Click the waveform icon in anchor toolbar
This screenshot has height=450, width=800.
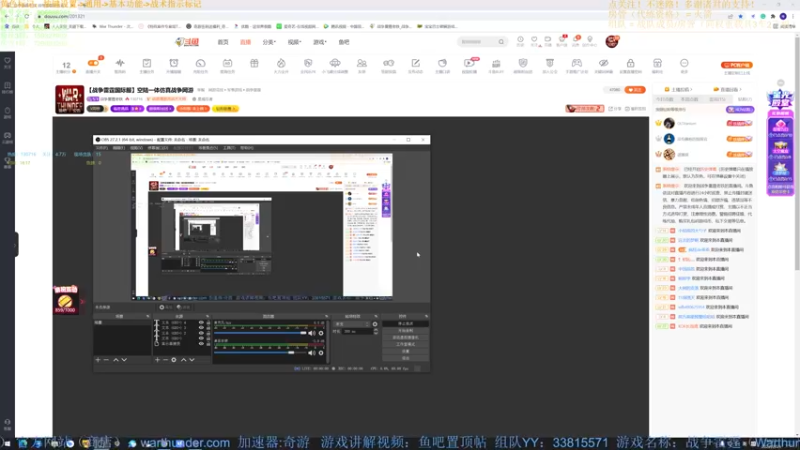point(120,63)
